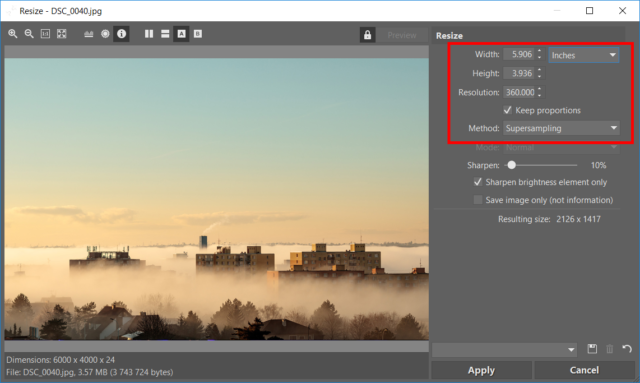Viewport: 640px width, 383px height.
Task: Split preview horizontally stacked
Action: (165, 34)
